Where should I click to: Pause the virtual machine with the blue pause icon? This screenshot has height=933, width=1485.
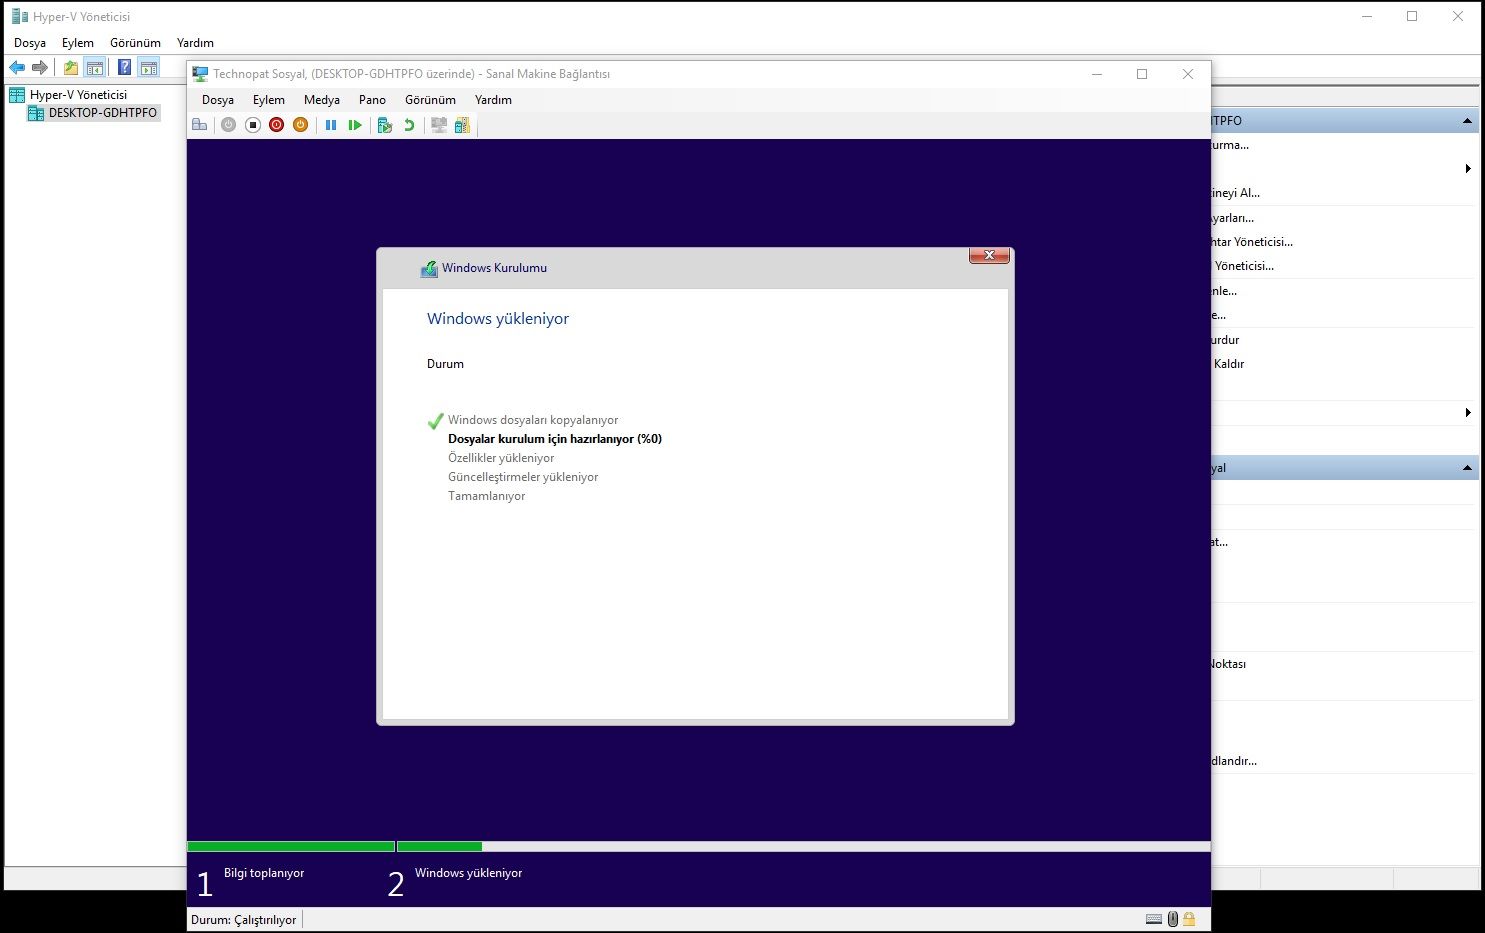click(x=331, y=125)
